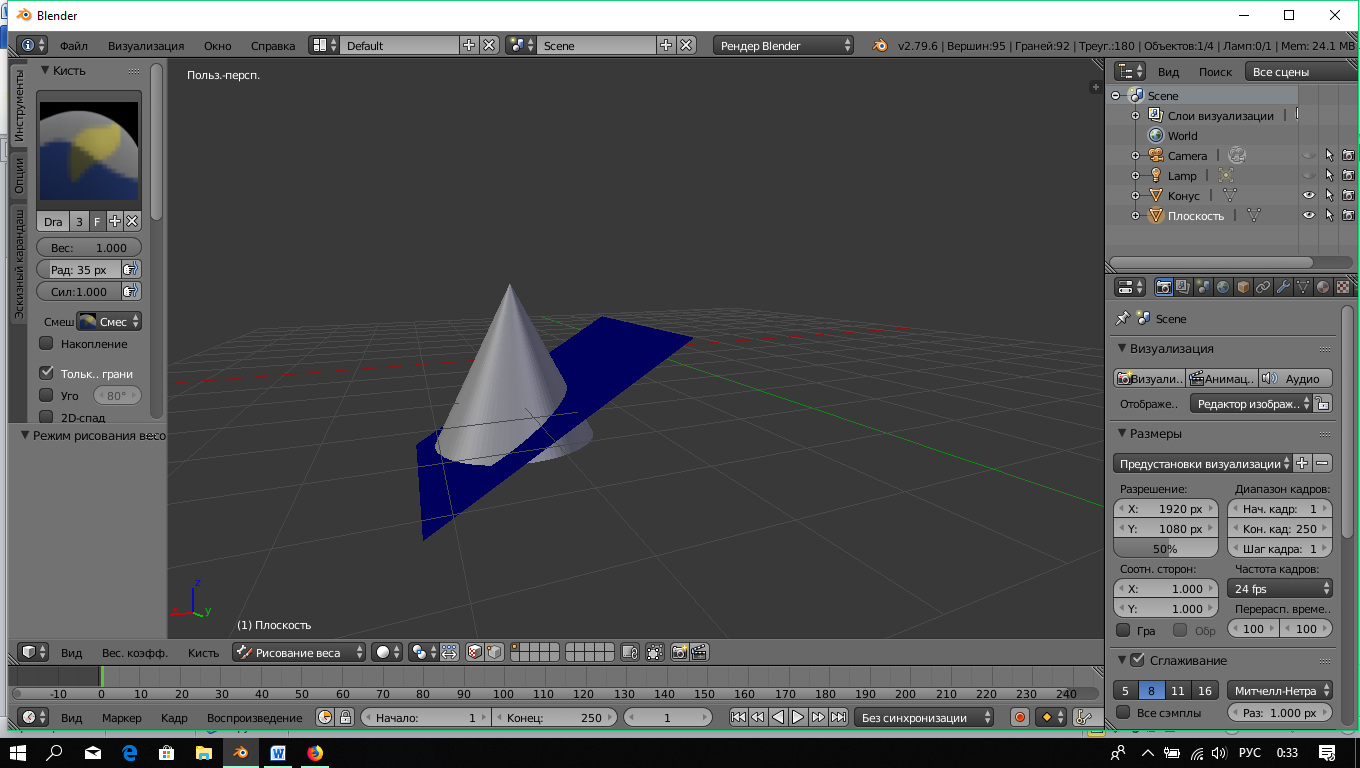Image resolution: width=1360 pixels, height=768 pixels.
Task: Open the Рендер Blender engine dropdown
Action: 784,46
